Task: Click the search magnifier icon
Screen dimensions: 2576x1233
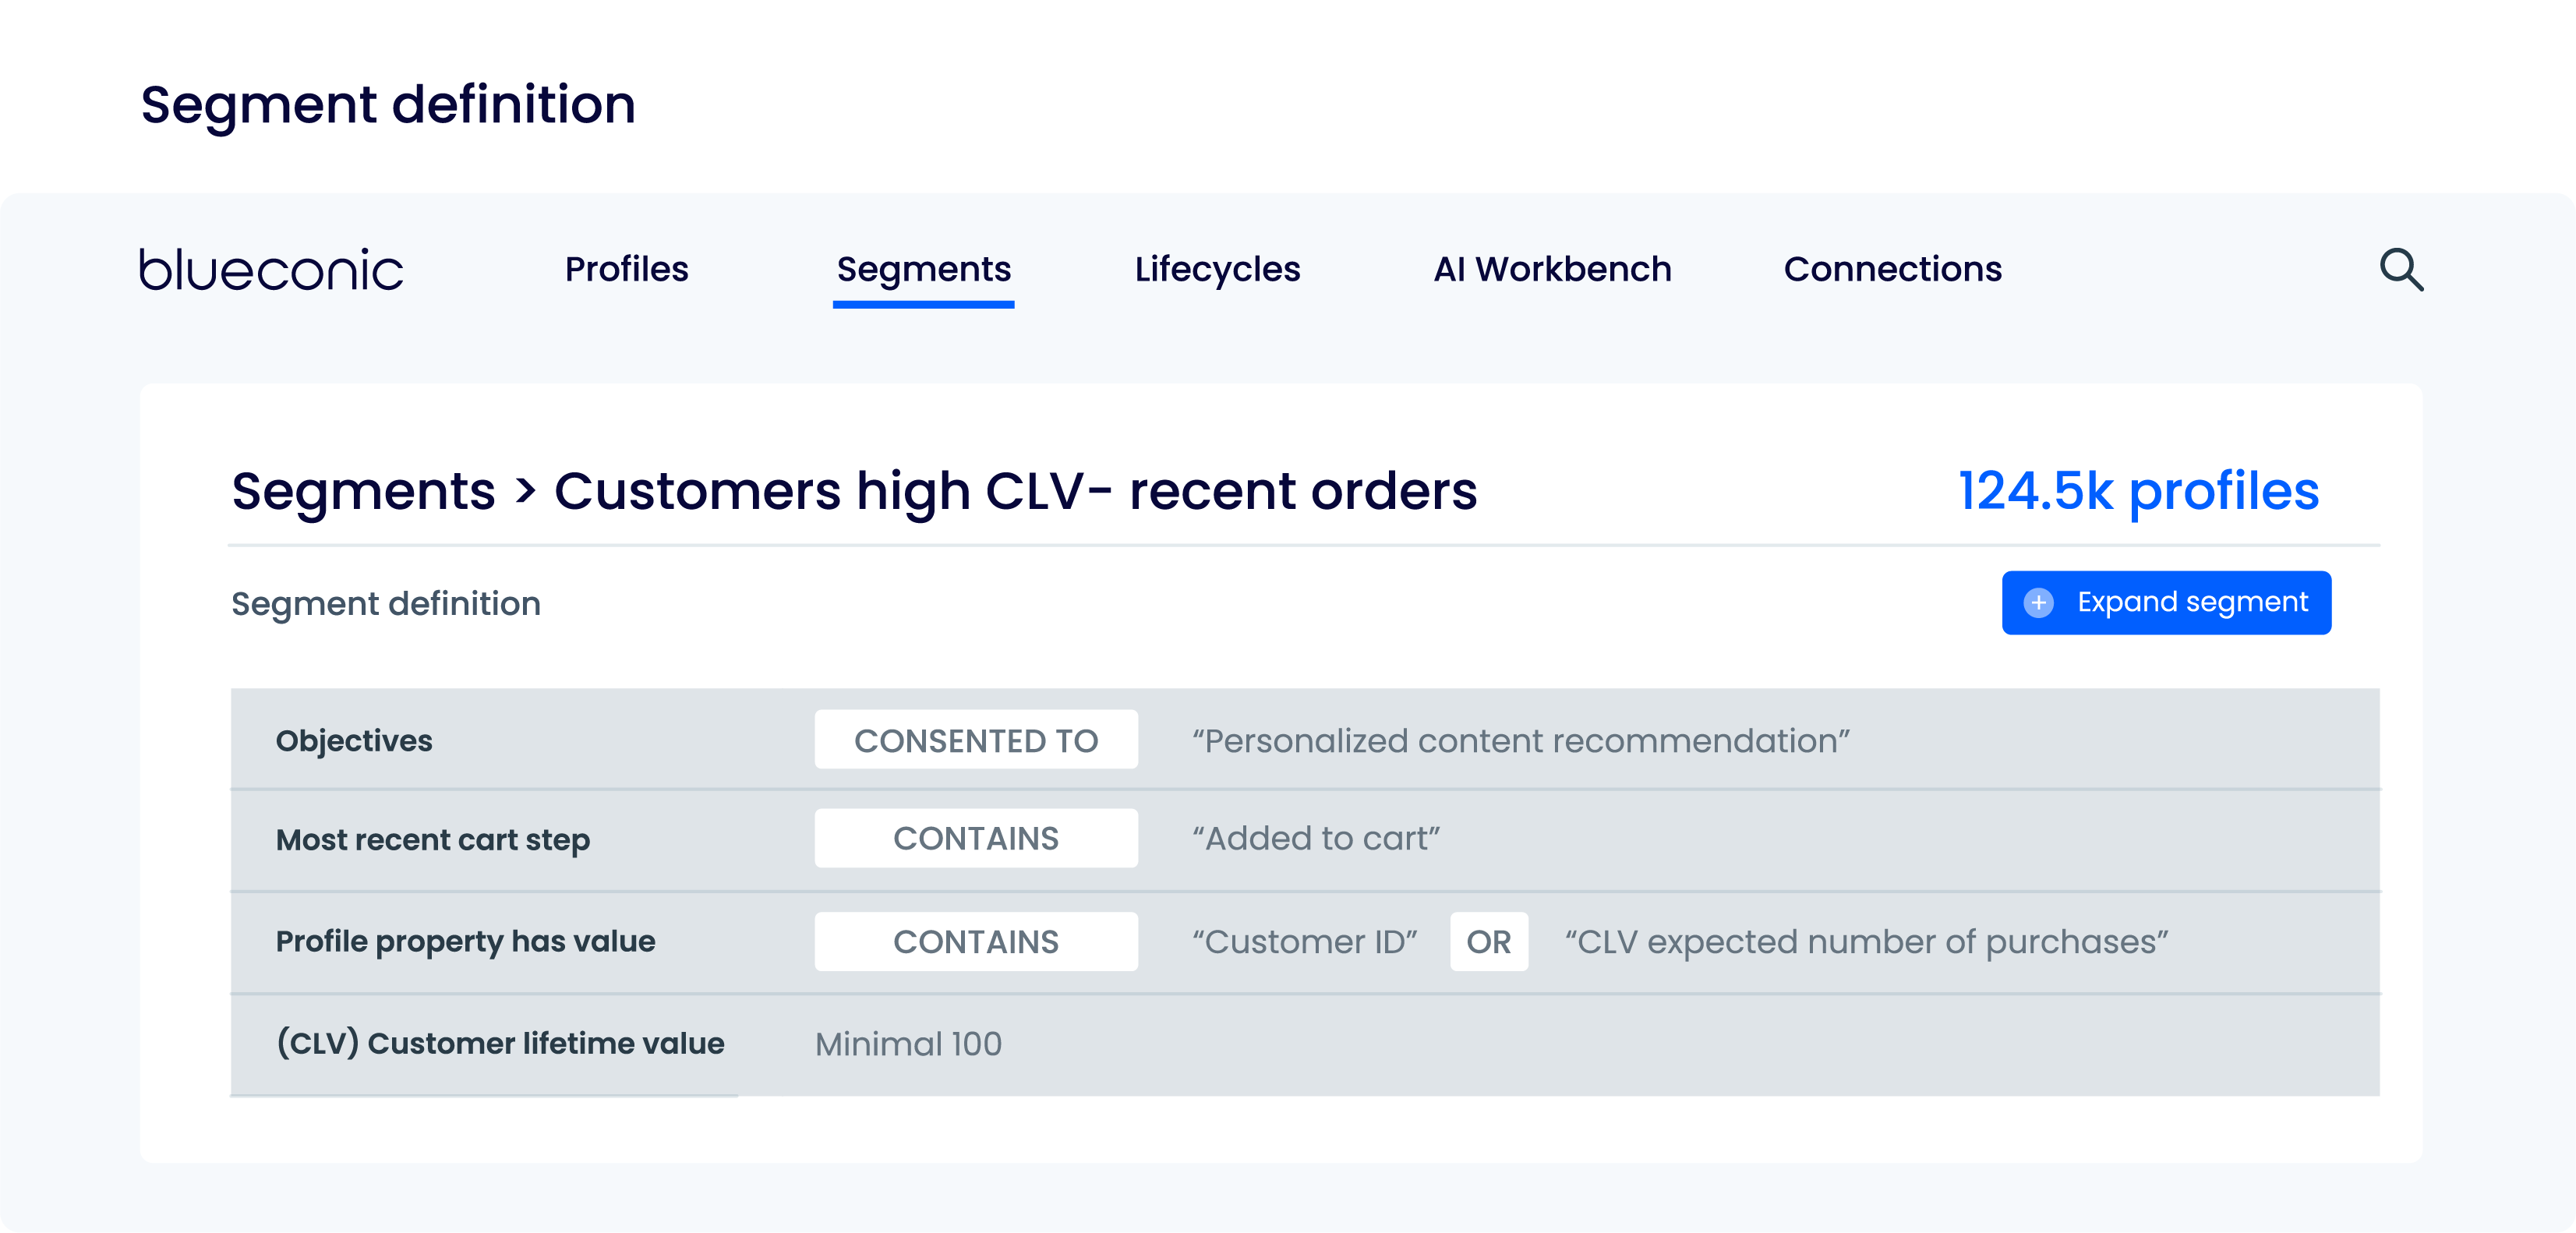Action: [x=2400, y=270]
